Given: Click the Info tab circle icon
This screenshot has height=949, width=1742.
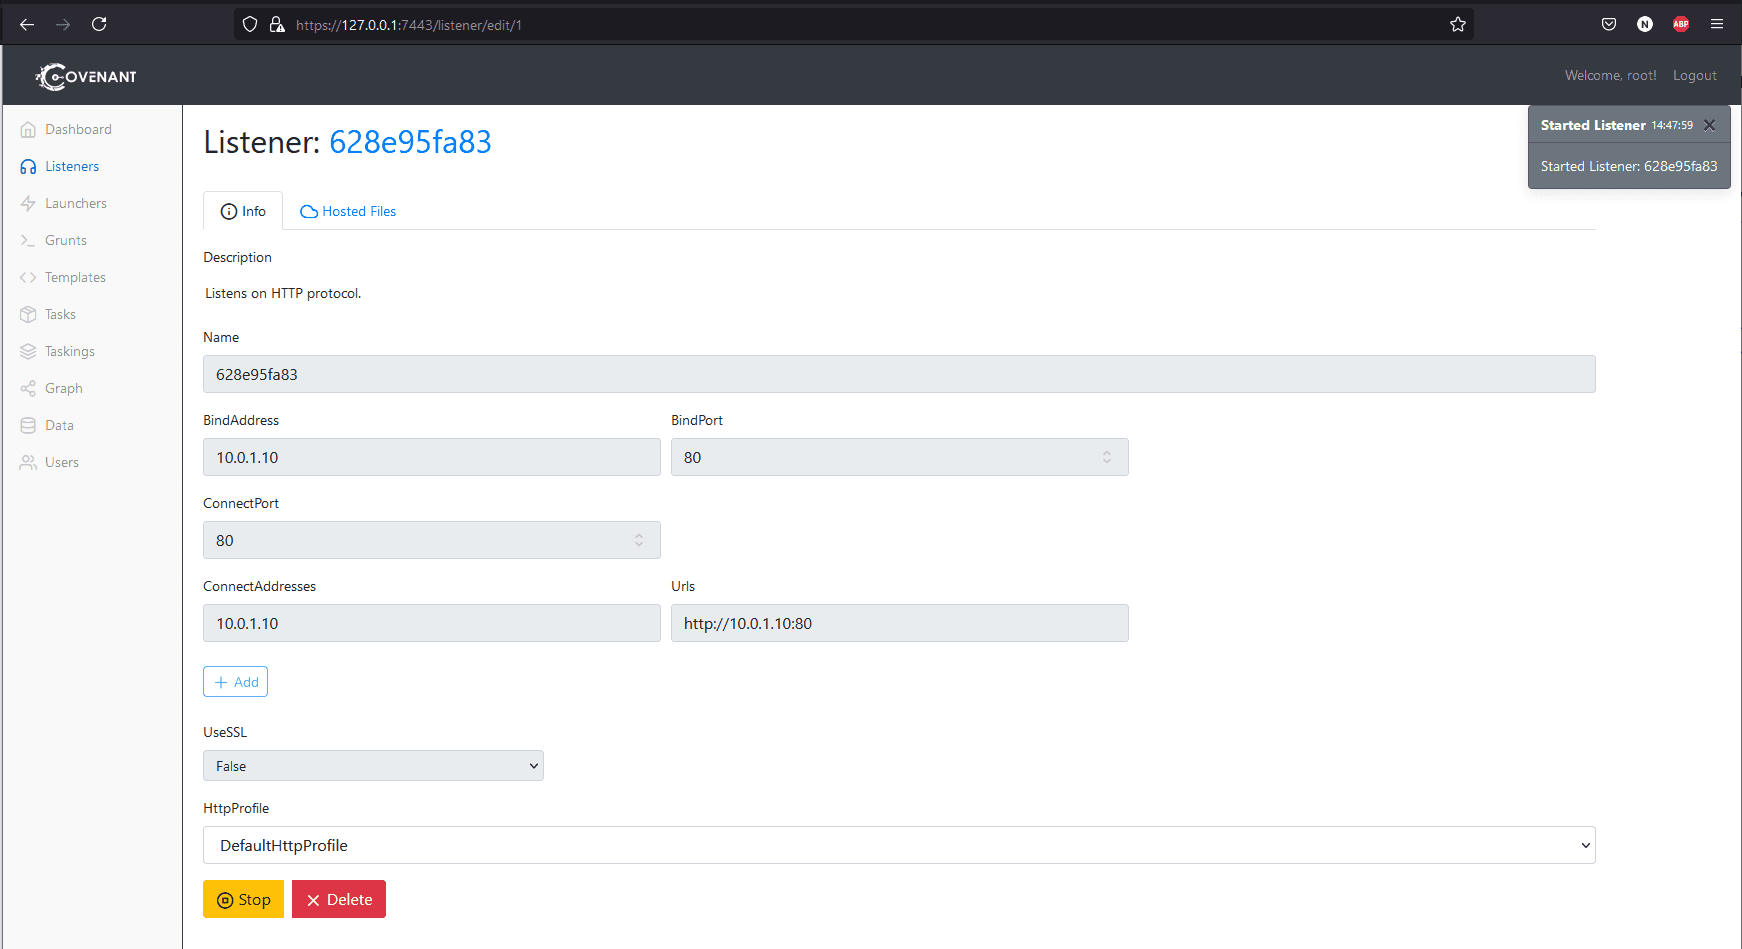Looking at the screenshot, I should click(x=229, y=212).
